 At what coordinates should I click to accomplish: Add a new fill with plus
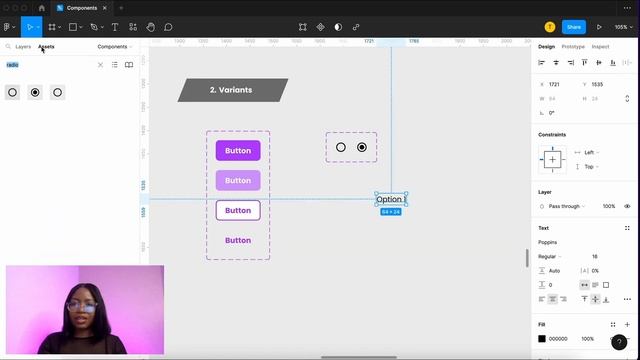coord(627,324)
